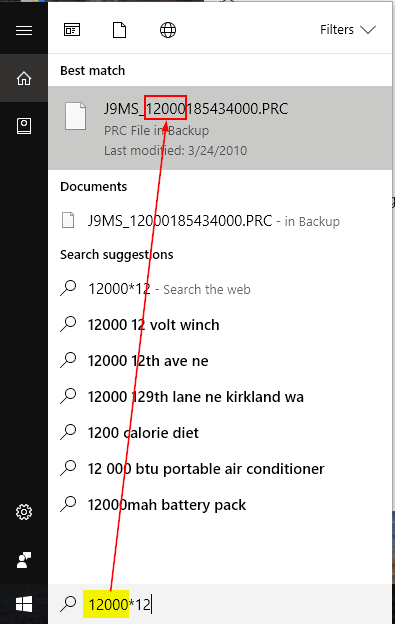Filter results by Apps icon
This screenshot has height=624, width=395.
click(x=72, y=30)
